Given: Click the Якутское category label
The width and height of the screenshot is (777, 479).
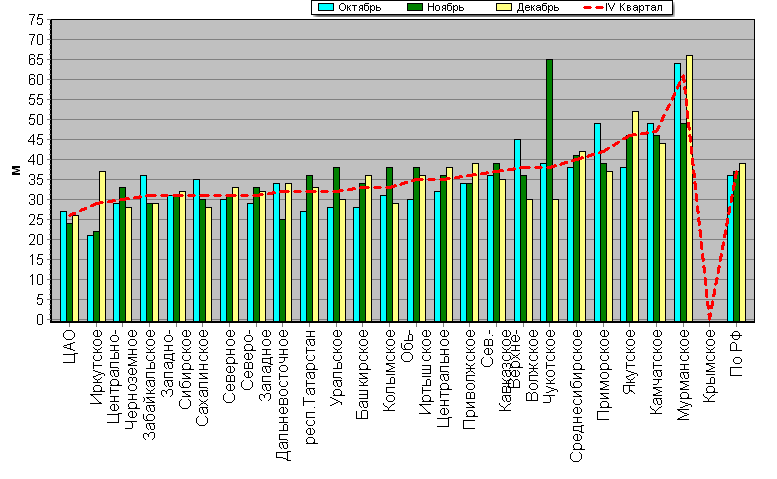Looking at the screenshot, I should (630, 362).
